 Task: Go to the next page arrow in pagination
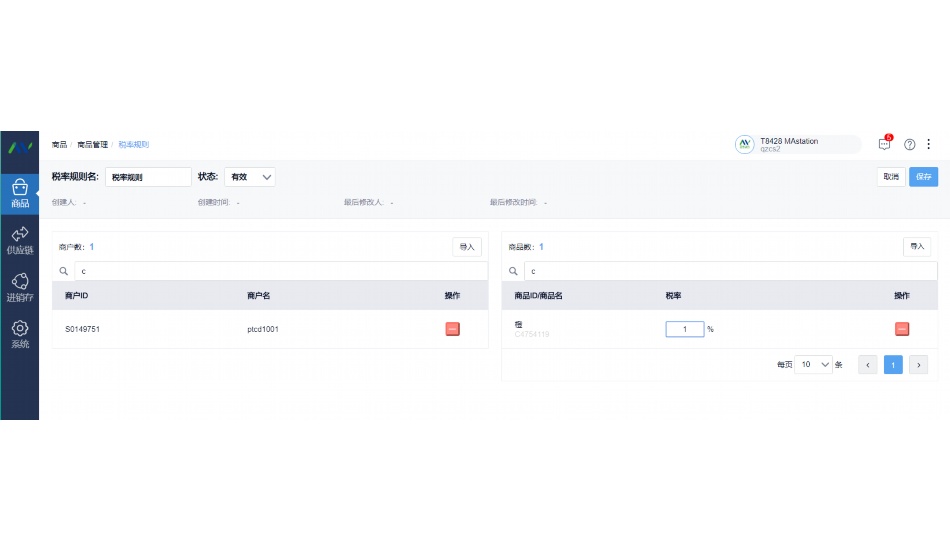click(x=918, y=365)
